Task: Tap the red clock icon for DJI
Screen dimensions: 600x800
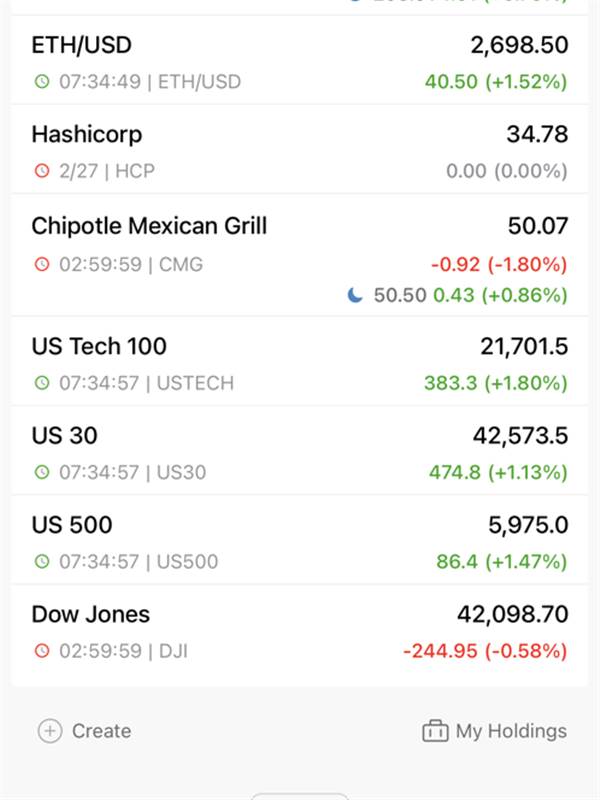Action: 42,651
